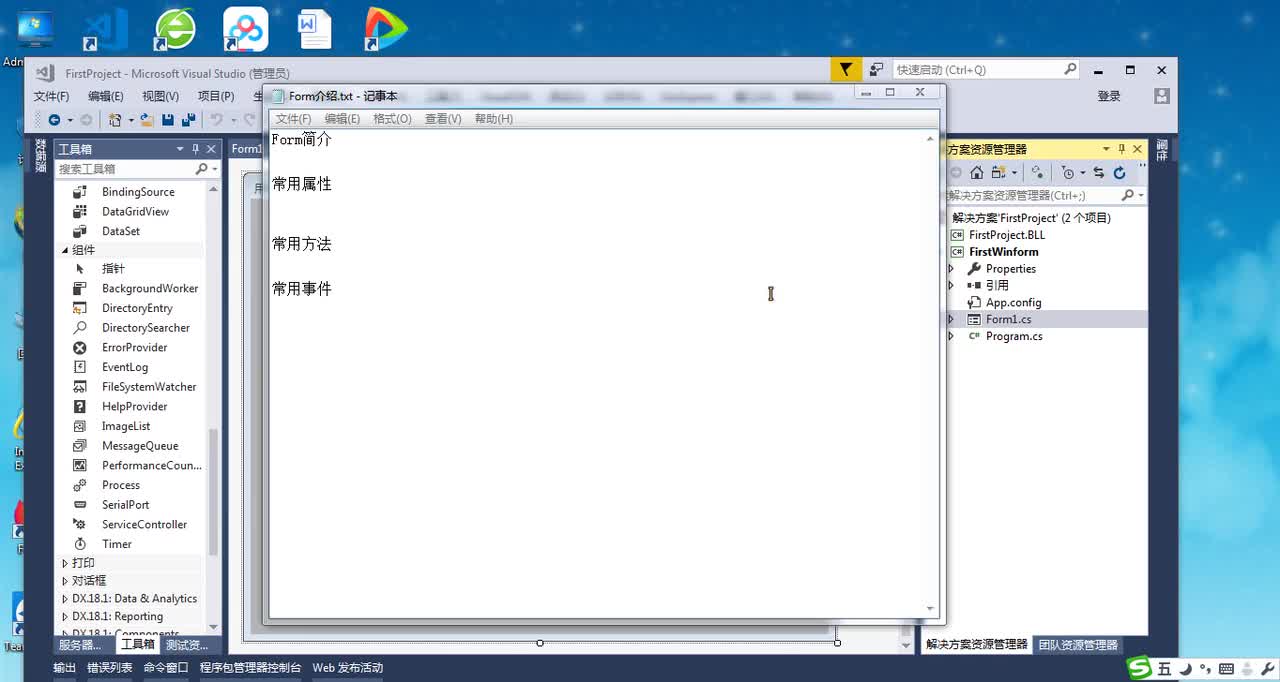This screenshot has height=682, width=1280.
Task: Expand DX.18.1: Data & Analytics group
Action: click(65, 599)
